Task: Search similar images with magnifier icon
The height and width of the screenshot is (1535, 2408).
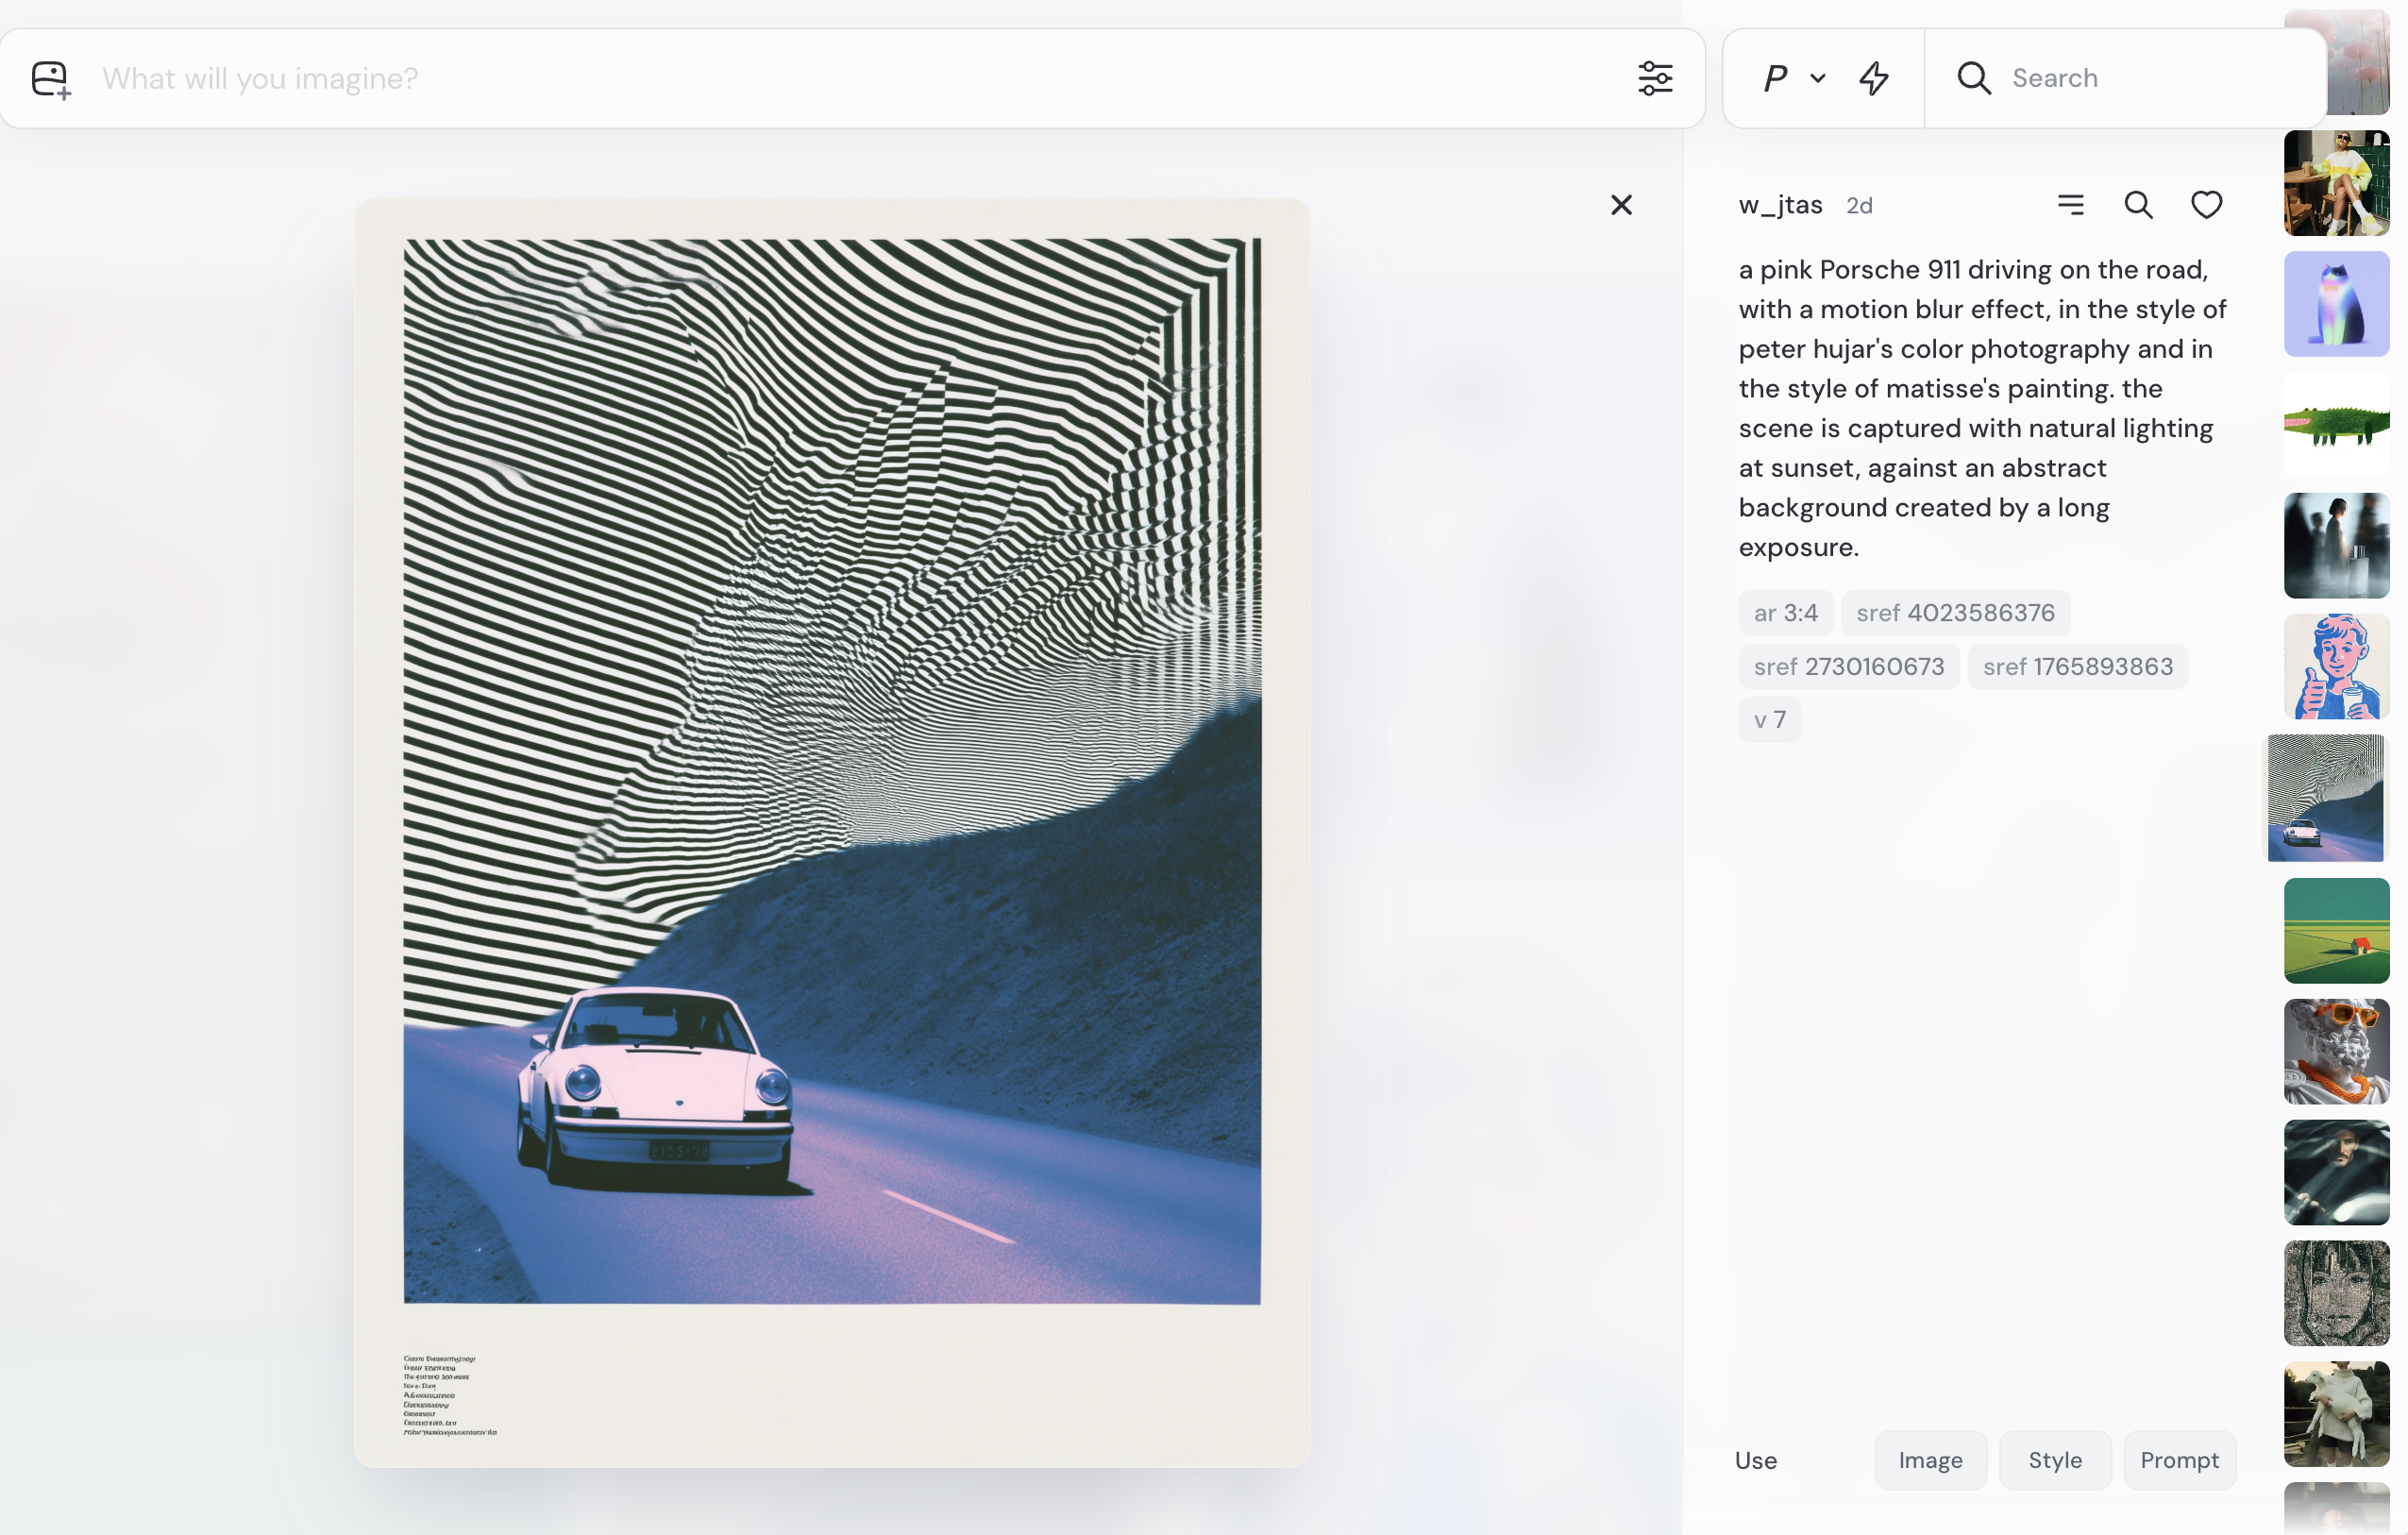Action: click(2138, 205)
